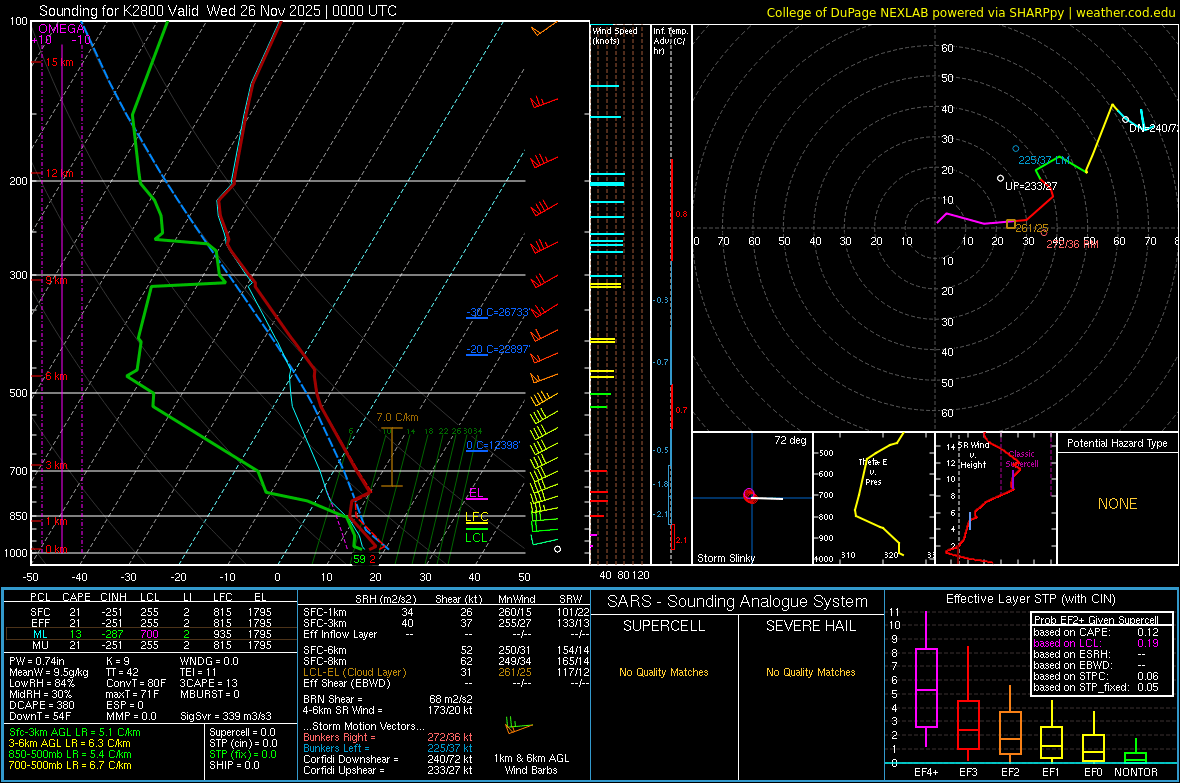Open the weather.cod.edu NEXLAB credit text
Image resolution: width=1180 pixels, height=783 pixels.
pyautogui.click(x=970, y=12)
